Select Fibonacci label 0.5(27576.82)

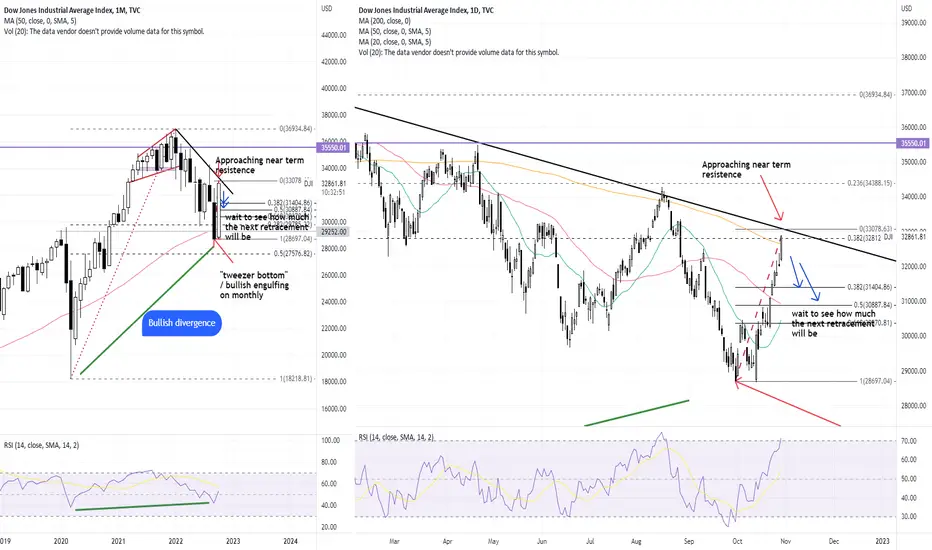point(292,253)
